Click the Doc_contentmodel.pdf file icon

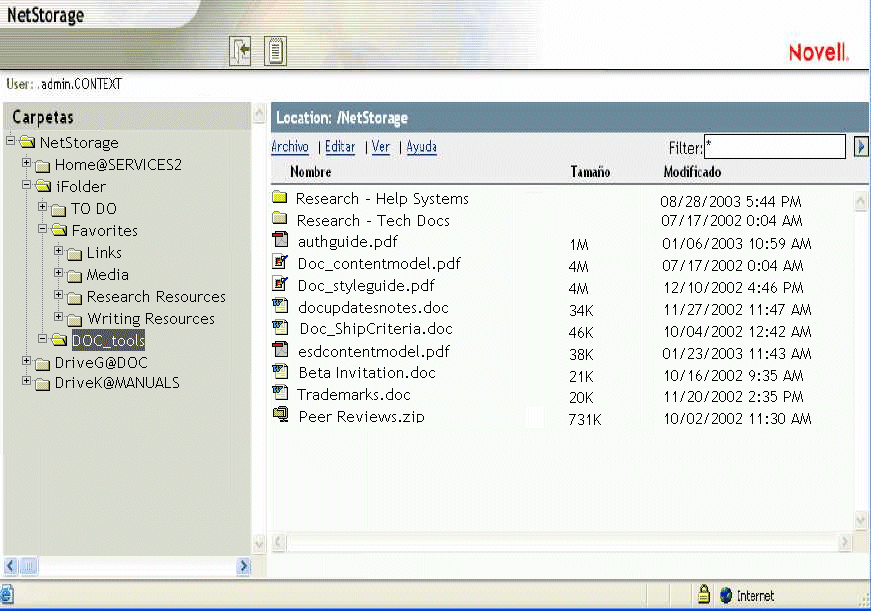point(281,262)
